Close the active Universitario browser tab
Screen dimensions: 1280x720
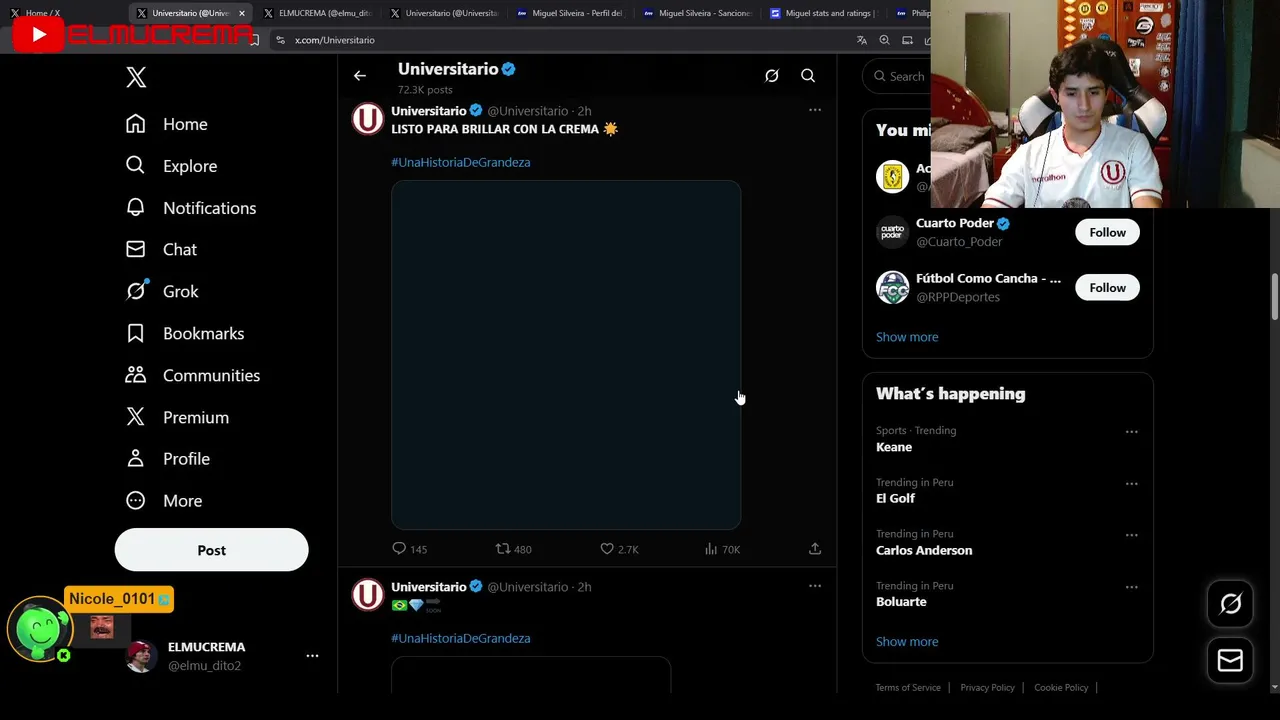(x=241, y=13)
